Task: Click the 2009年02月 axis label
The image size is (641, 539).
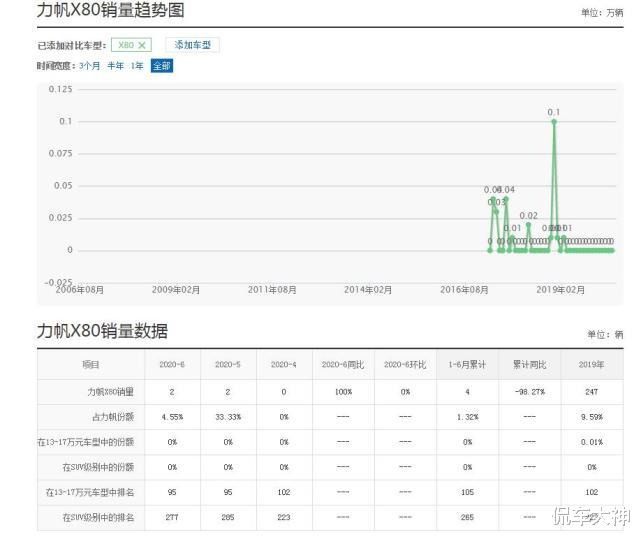Action: [x=176, y=290]
